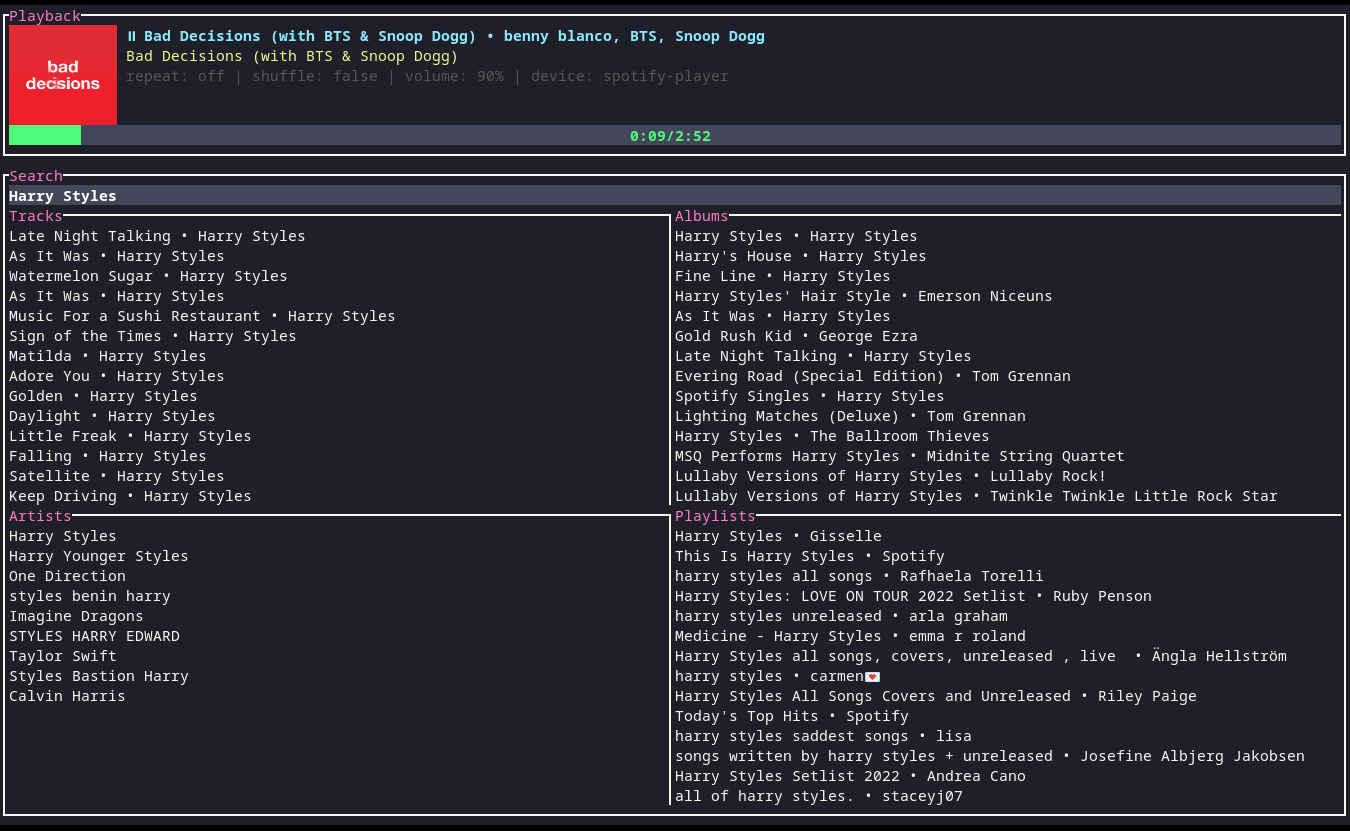Select the yellow album name line in Playback
Screen dimensions: 1350x831
[x=292, y=56]
